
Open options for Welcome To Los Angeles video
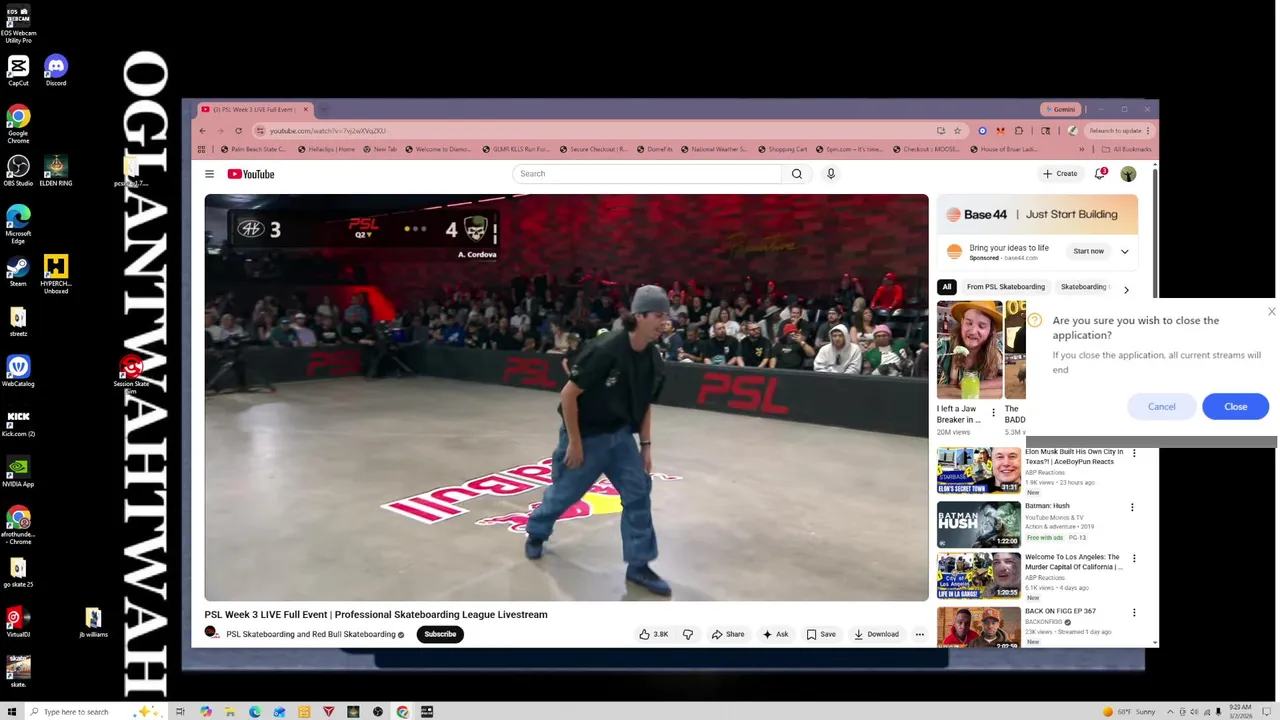[1133, 559]
